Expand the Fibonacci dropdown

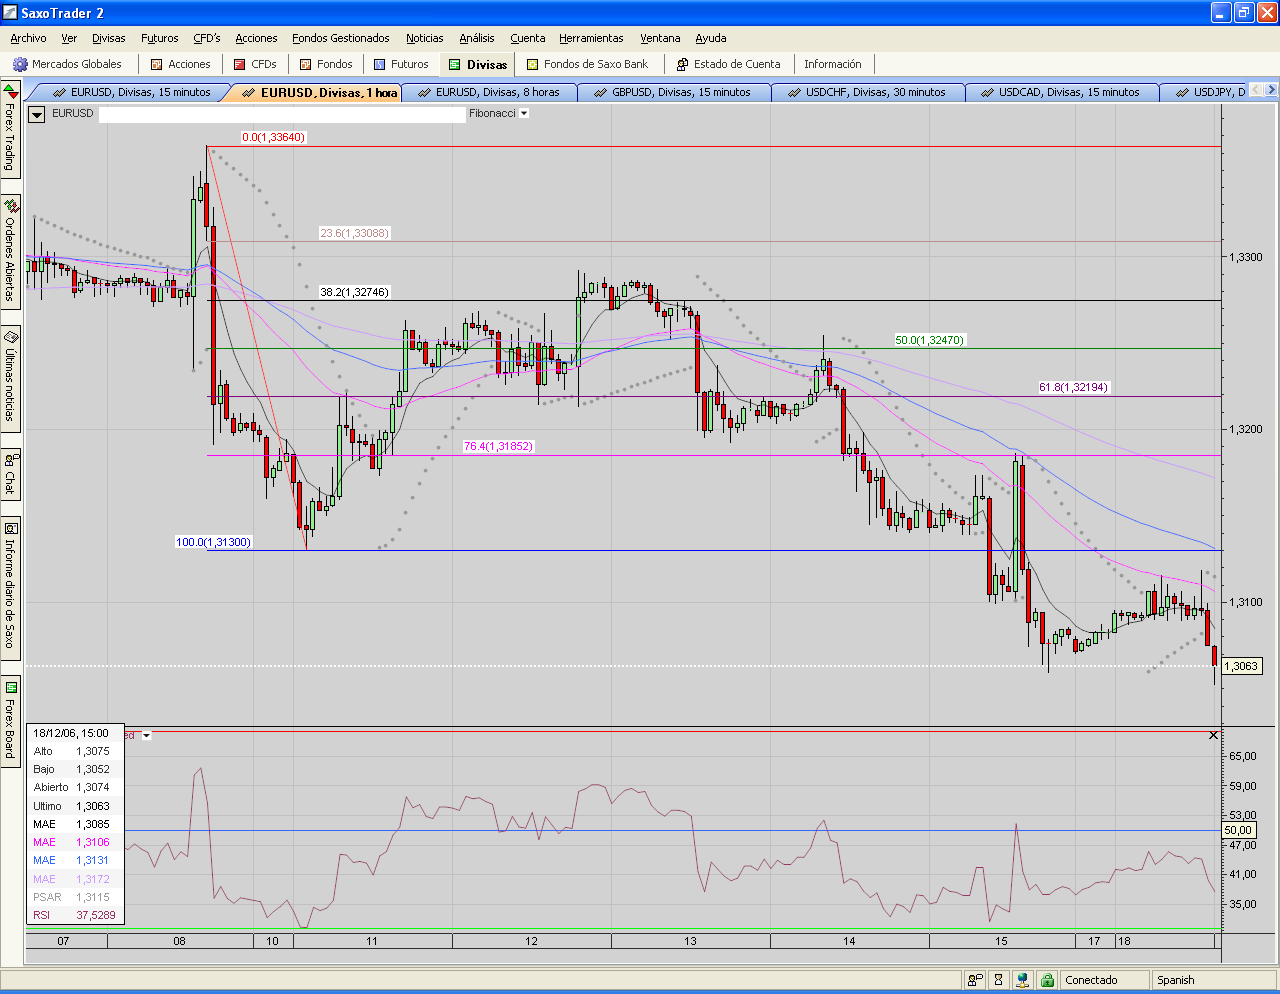(524, 114)
